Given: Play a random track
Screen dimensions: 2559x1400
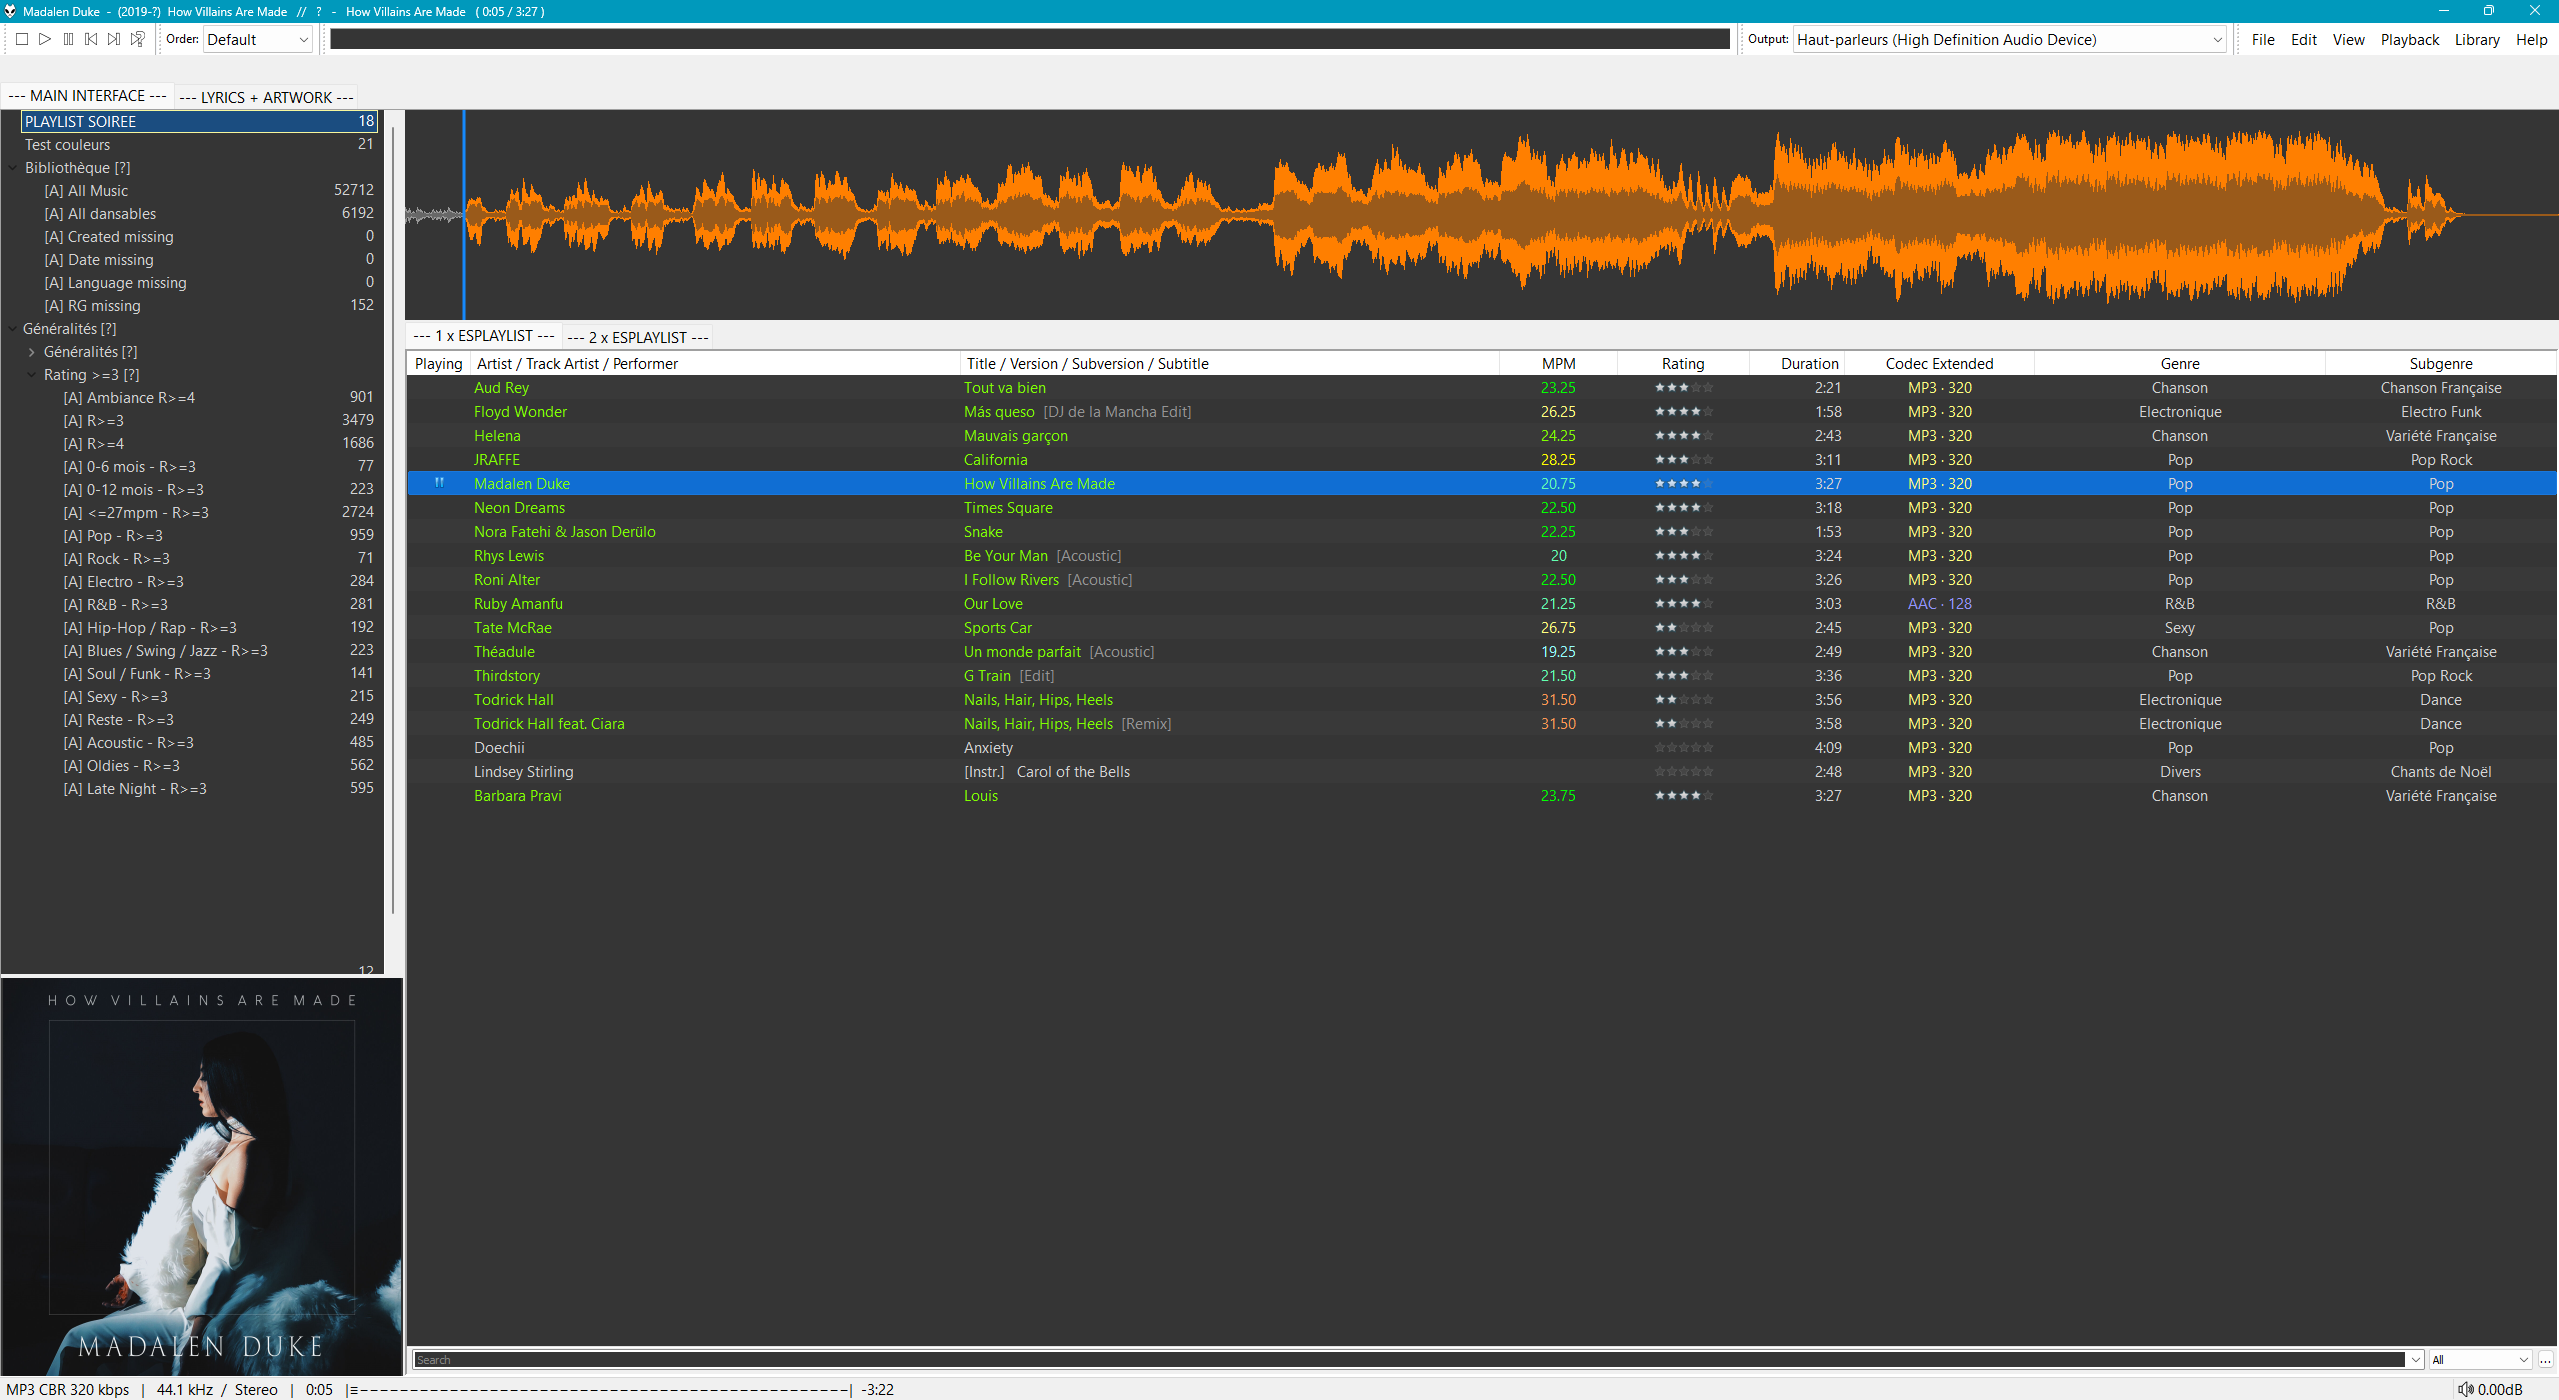Looking at the screenshot, I should tap(138, 39).
